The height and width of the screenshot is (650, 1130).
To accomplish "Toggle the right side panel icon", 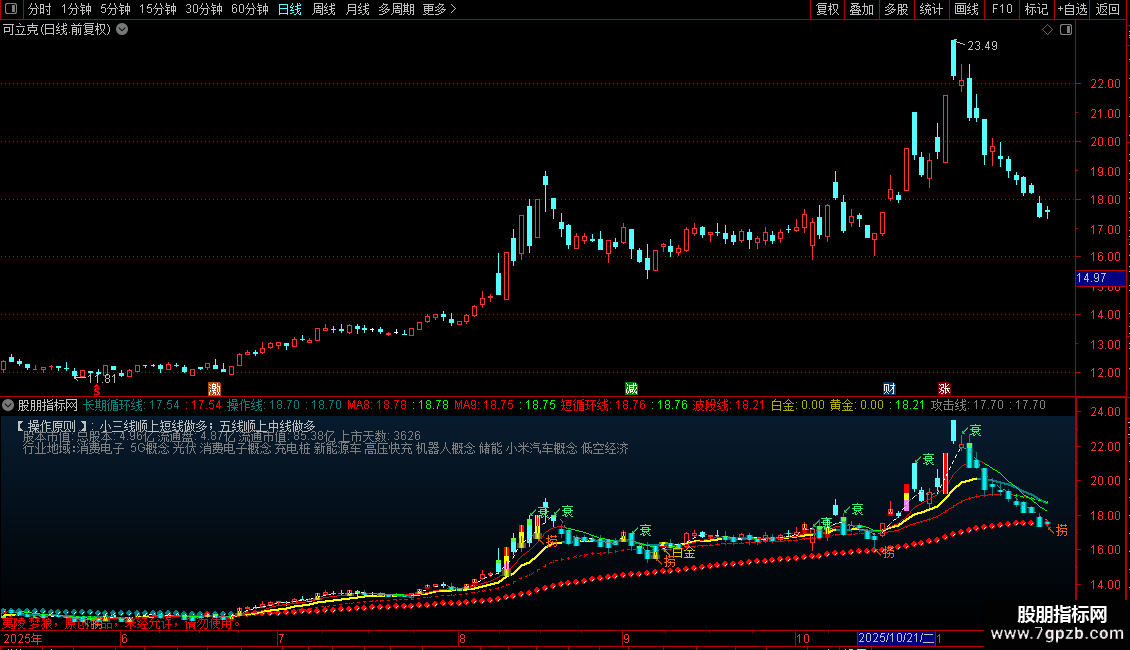I will 1066,30.
